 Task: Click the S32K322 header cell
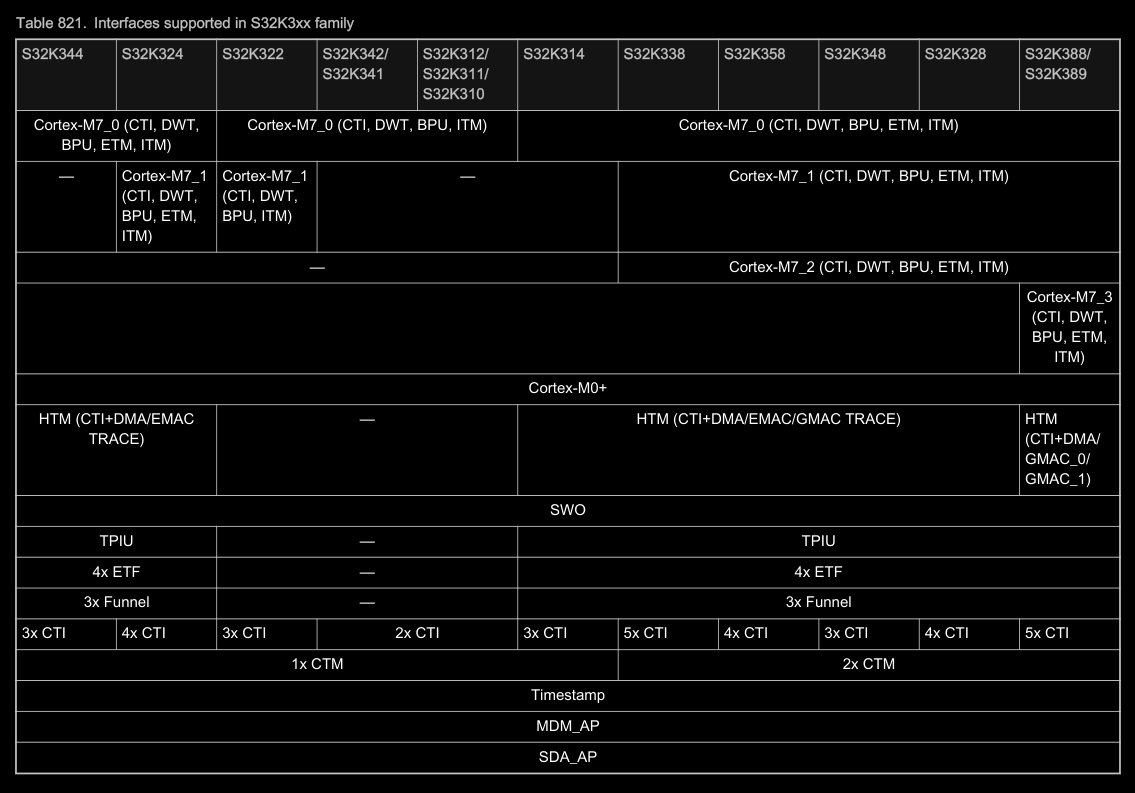coord(253,55)
